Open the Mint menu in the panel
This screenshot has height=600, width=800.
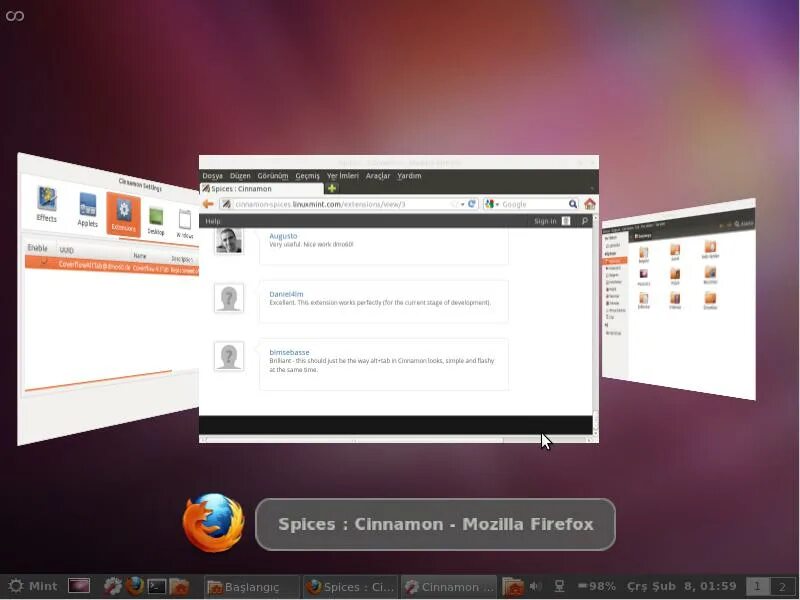coord(33,586)
